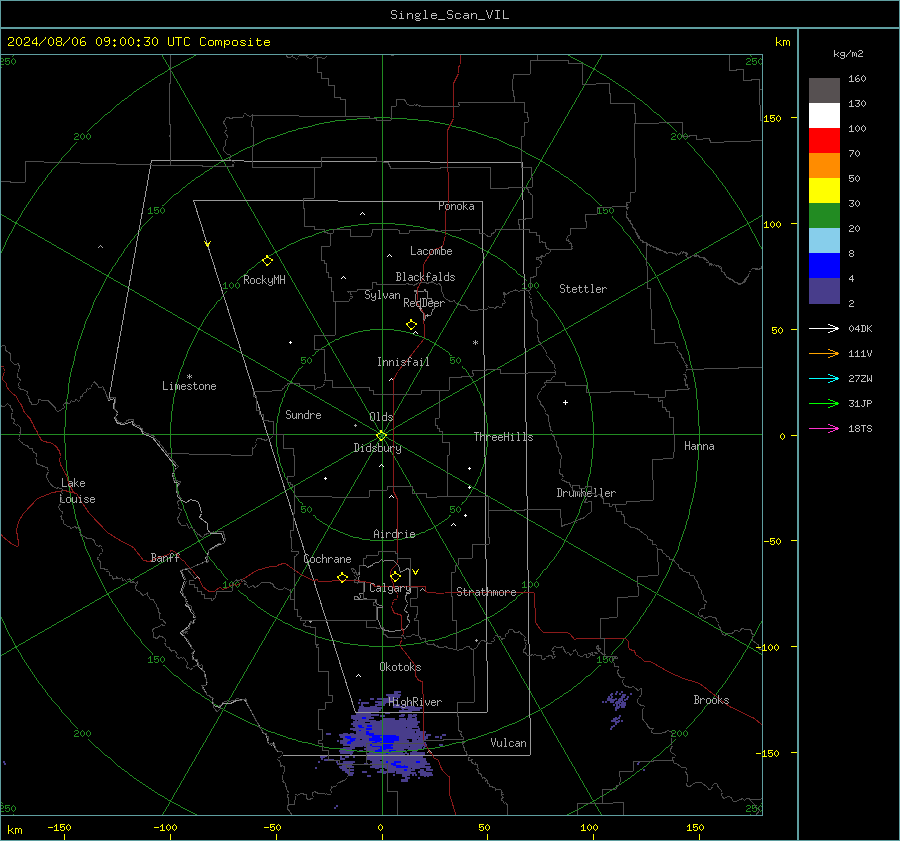This screenshot has width=900, height=841.
Task: Click the 160 value on the color scale
Action: [x=857, y=79]
